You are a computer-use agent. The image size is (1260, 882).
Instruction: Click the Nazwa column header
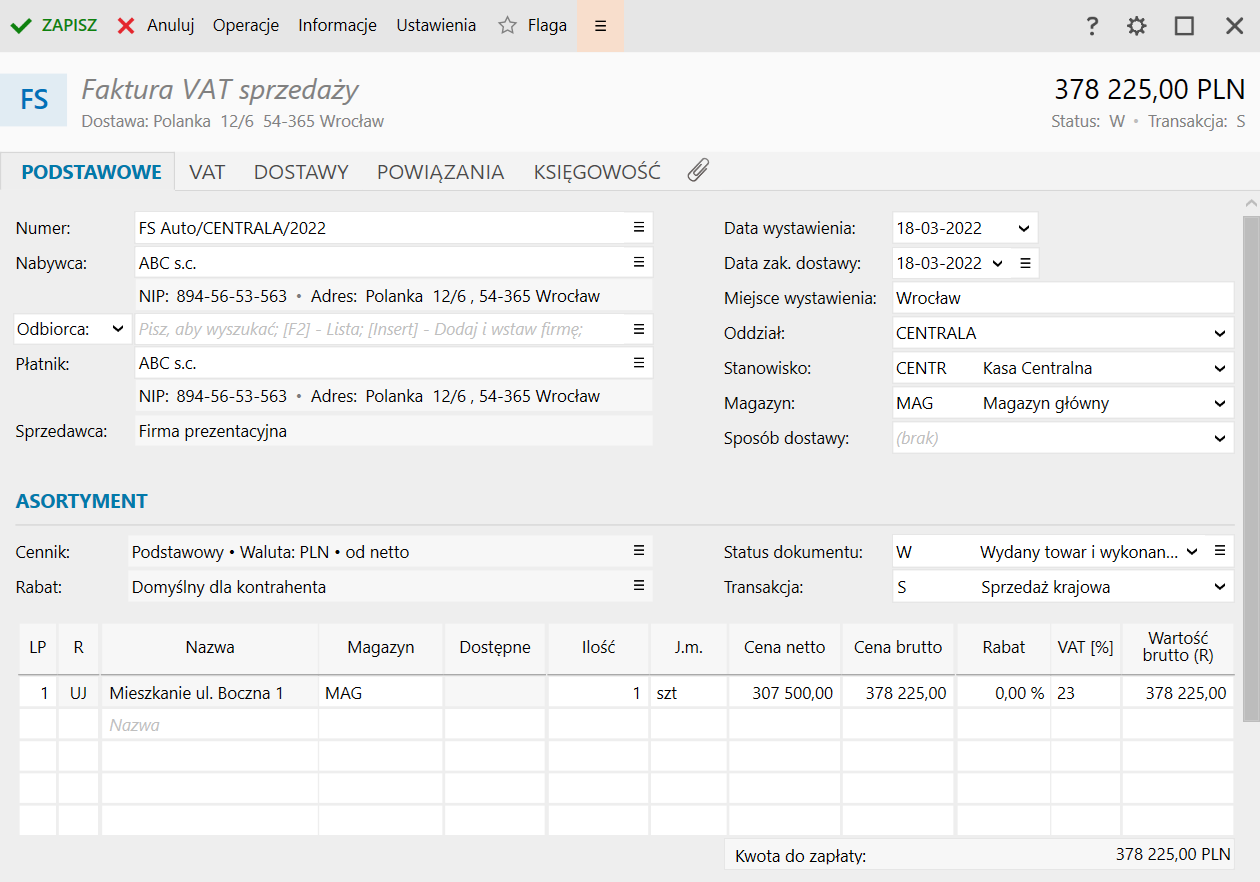(x=210, y=647)
